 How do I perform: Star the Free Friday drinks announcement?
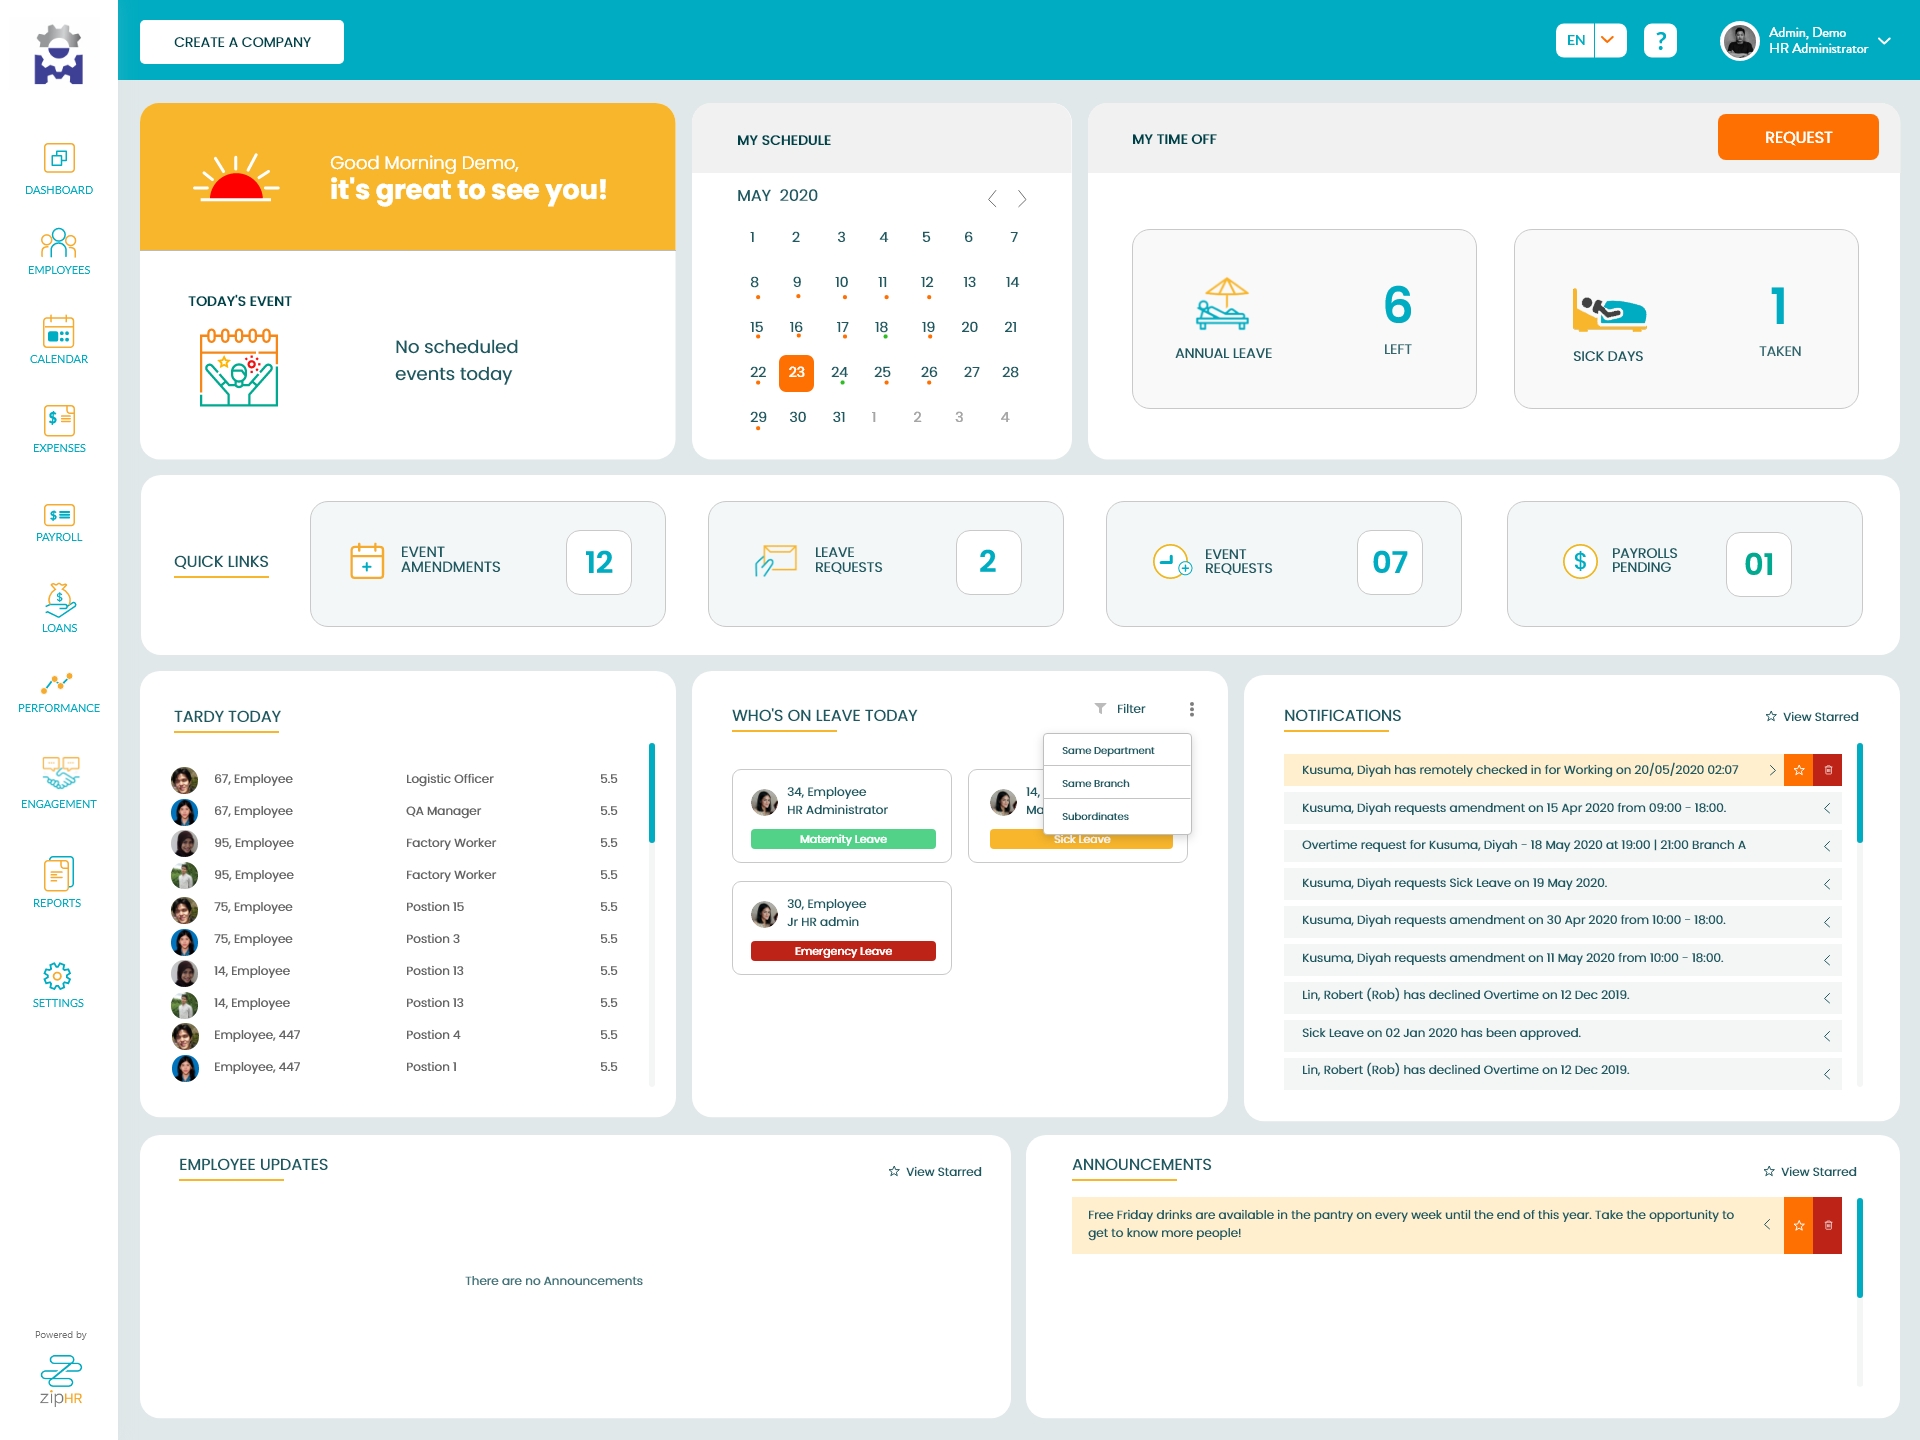tap(1798, 1225)
